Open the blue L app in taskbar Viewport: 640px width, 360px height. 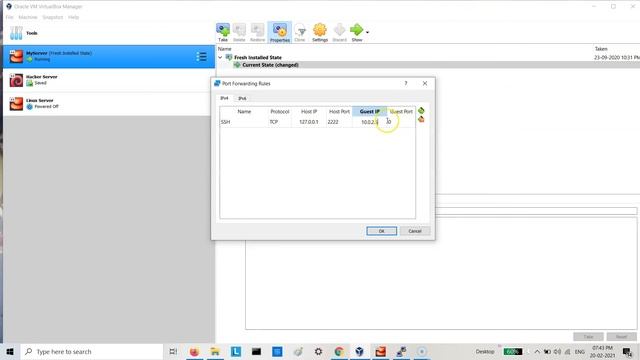(236, 351)
